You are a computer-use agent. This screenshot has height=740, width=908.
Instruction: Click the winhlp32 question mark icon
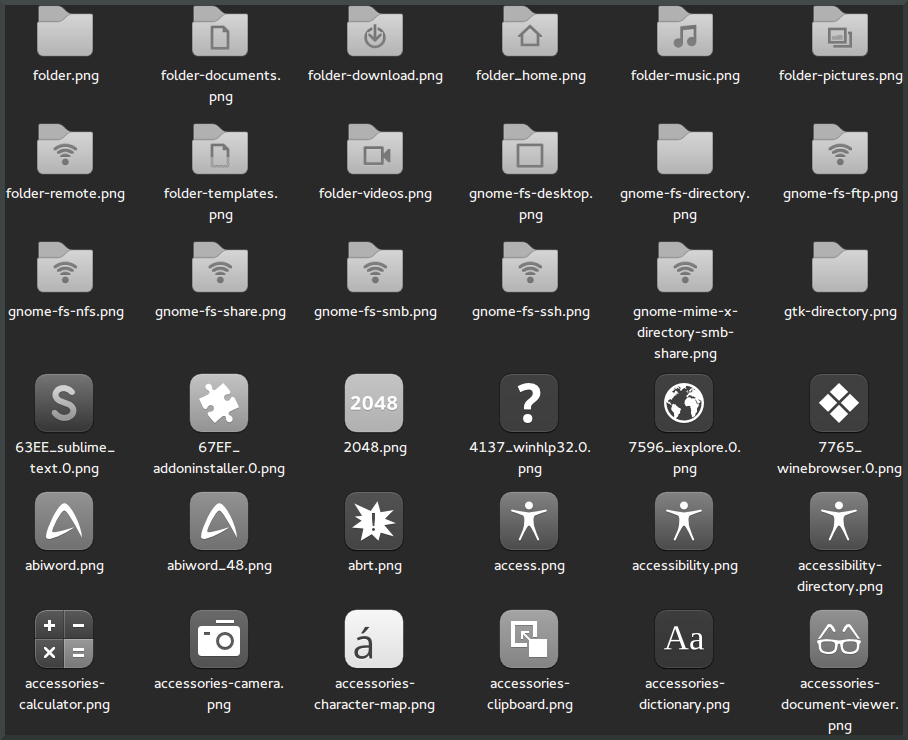(x=529, y=403)
